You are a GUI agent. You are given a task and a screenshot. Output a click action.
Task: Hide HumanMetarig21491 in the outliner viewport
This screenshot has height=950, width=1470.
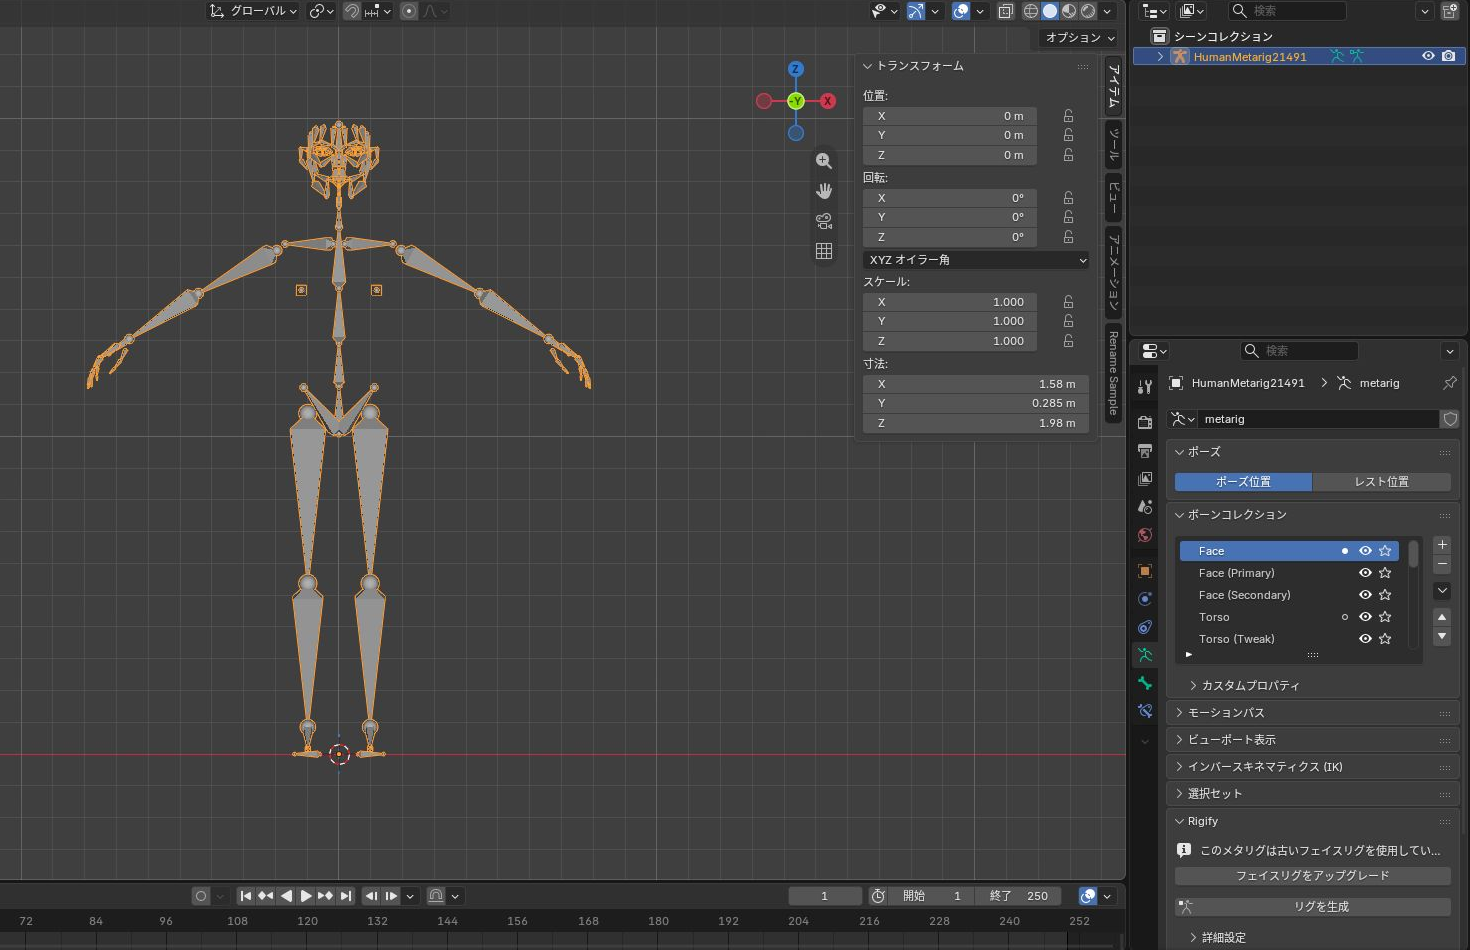point(1428,56)
